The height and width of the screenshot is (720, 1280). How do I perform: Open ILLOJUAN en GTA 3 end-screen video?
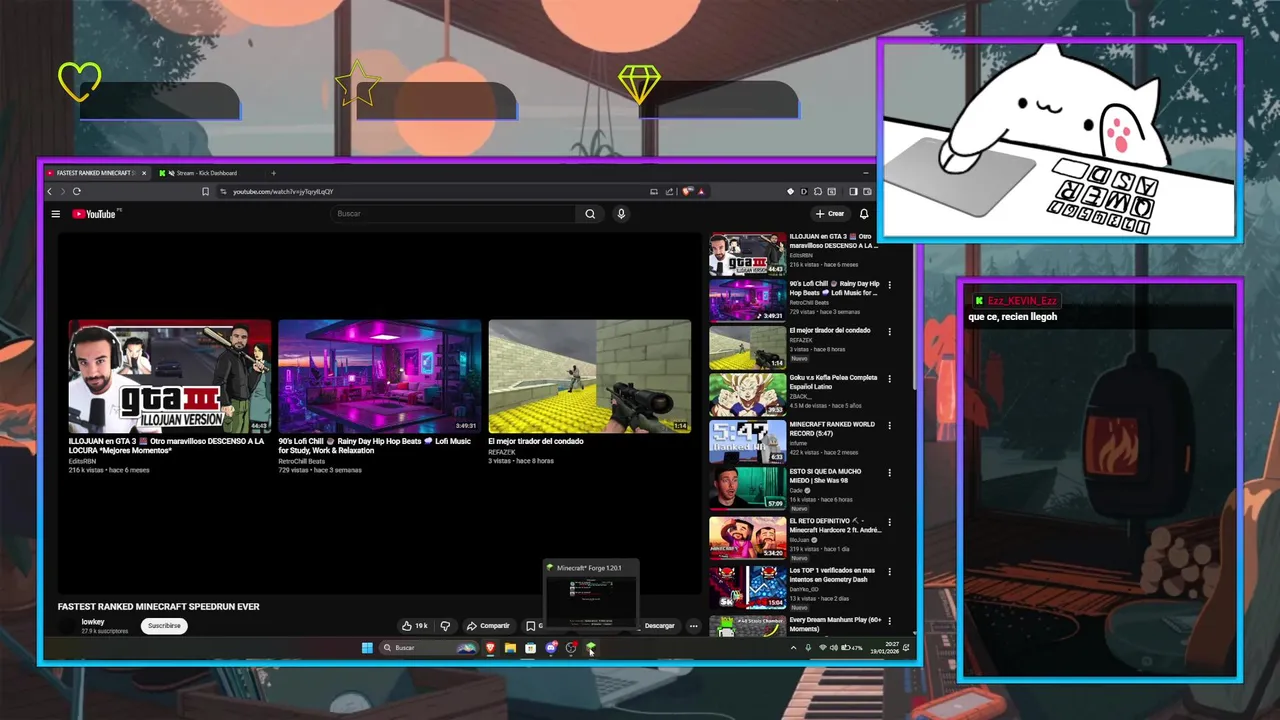tap(170, 377)
